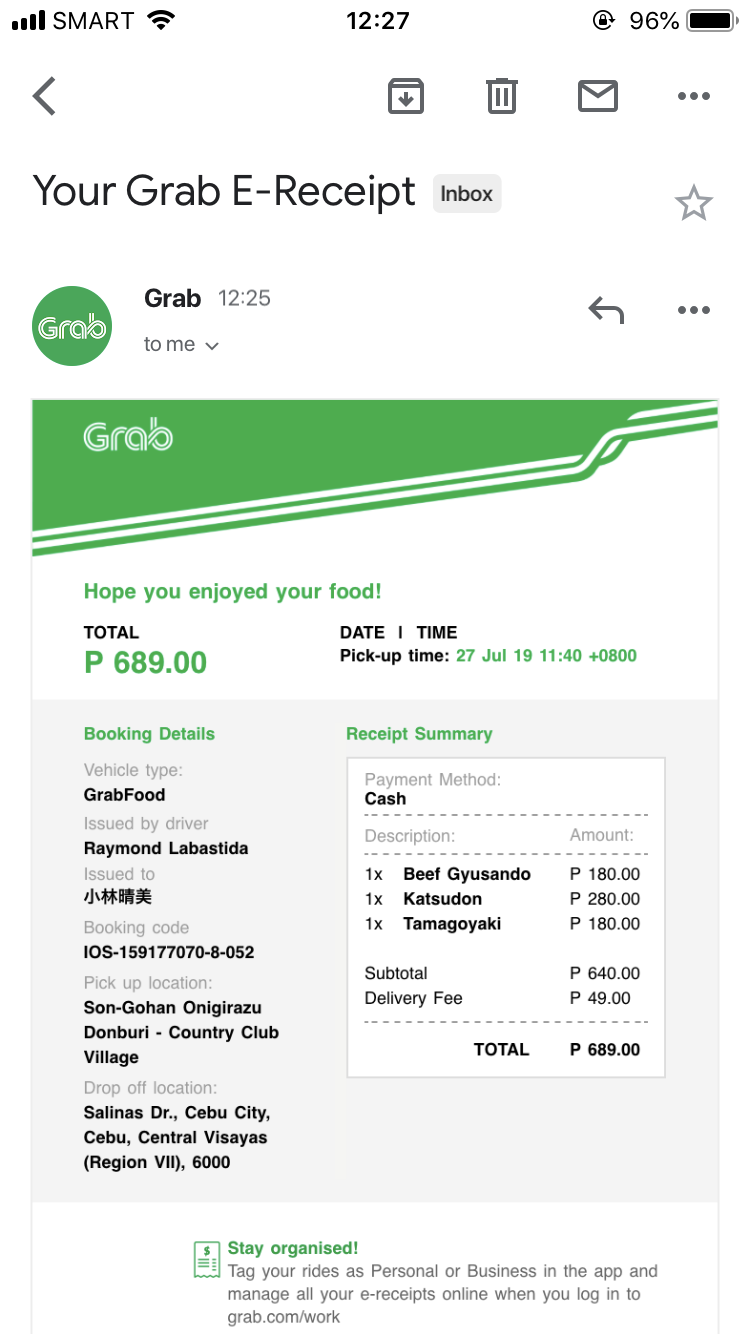Tap the P 689.00 total amount
Image resolution: width=750 pixels, height=1334 pixels.
click(x=146, y=662)
